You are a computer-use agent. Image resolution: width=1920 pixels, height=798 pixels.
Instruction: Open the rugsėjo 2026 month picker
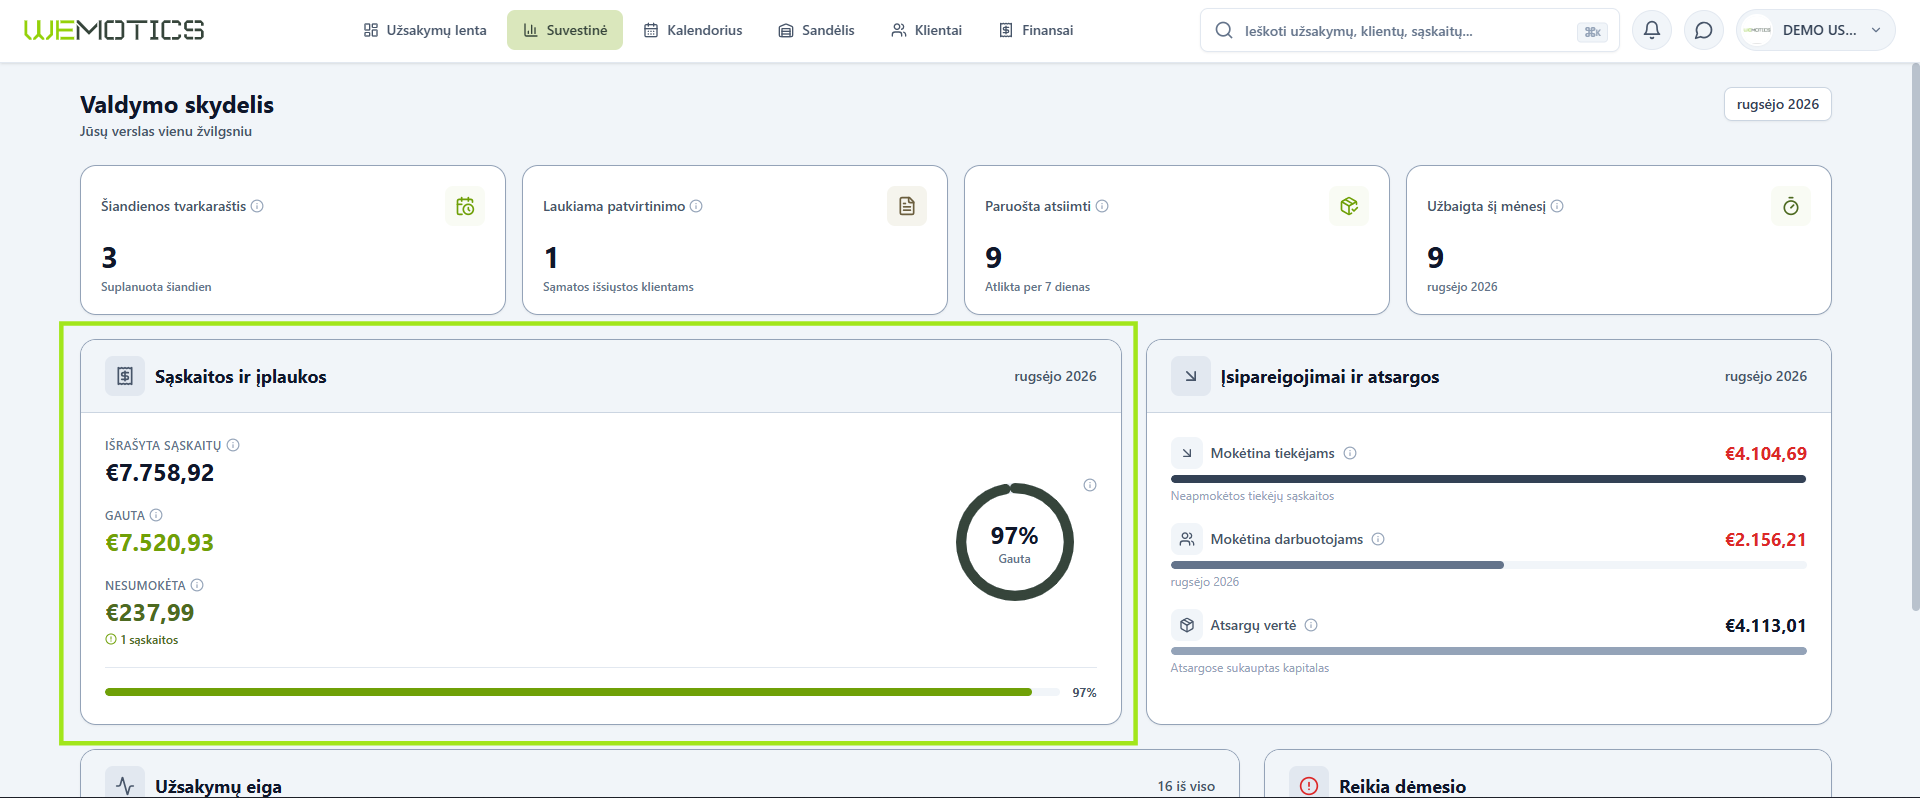point(1778,104)
